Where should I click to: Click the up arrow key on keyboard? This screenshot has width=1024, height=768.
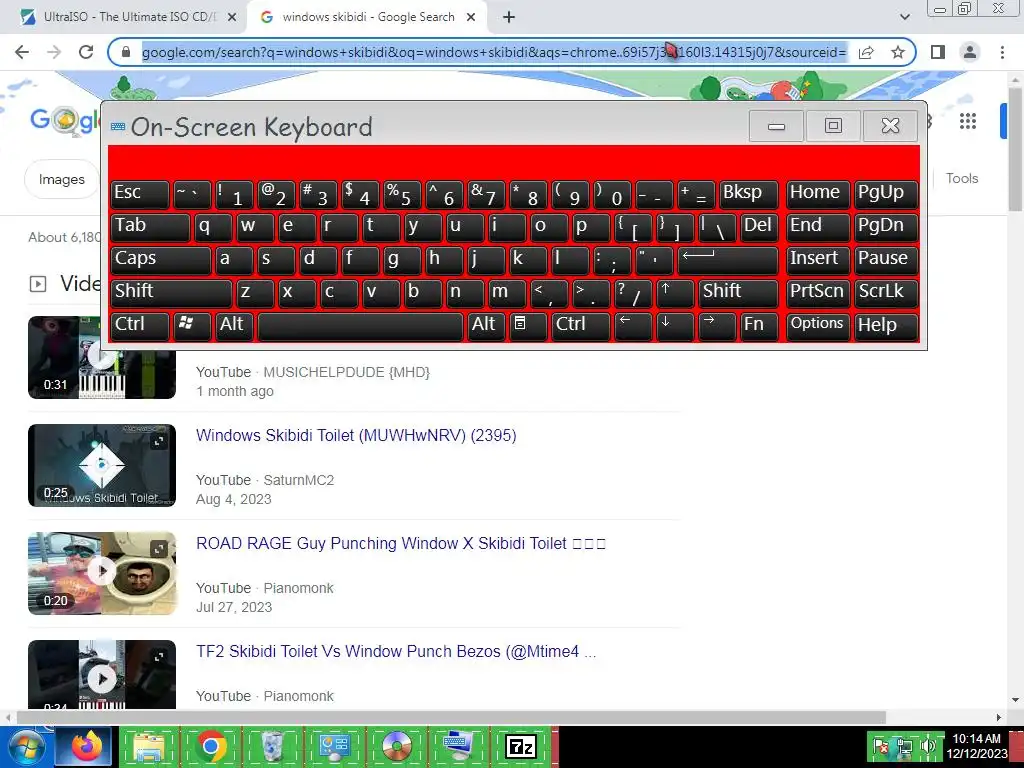(674, 293)
